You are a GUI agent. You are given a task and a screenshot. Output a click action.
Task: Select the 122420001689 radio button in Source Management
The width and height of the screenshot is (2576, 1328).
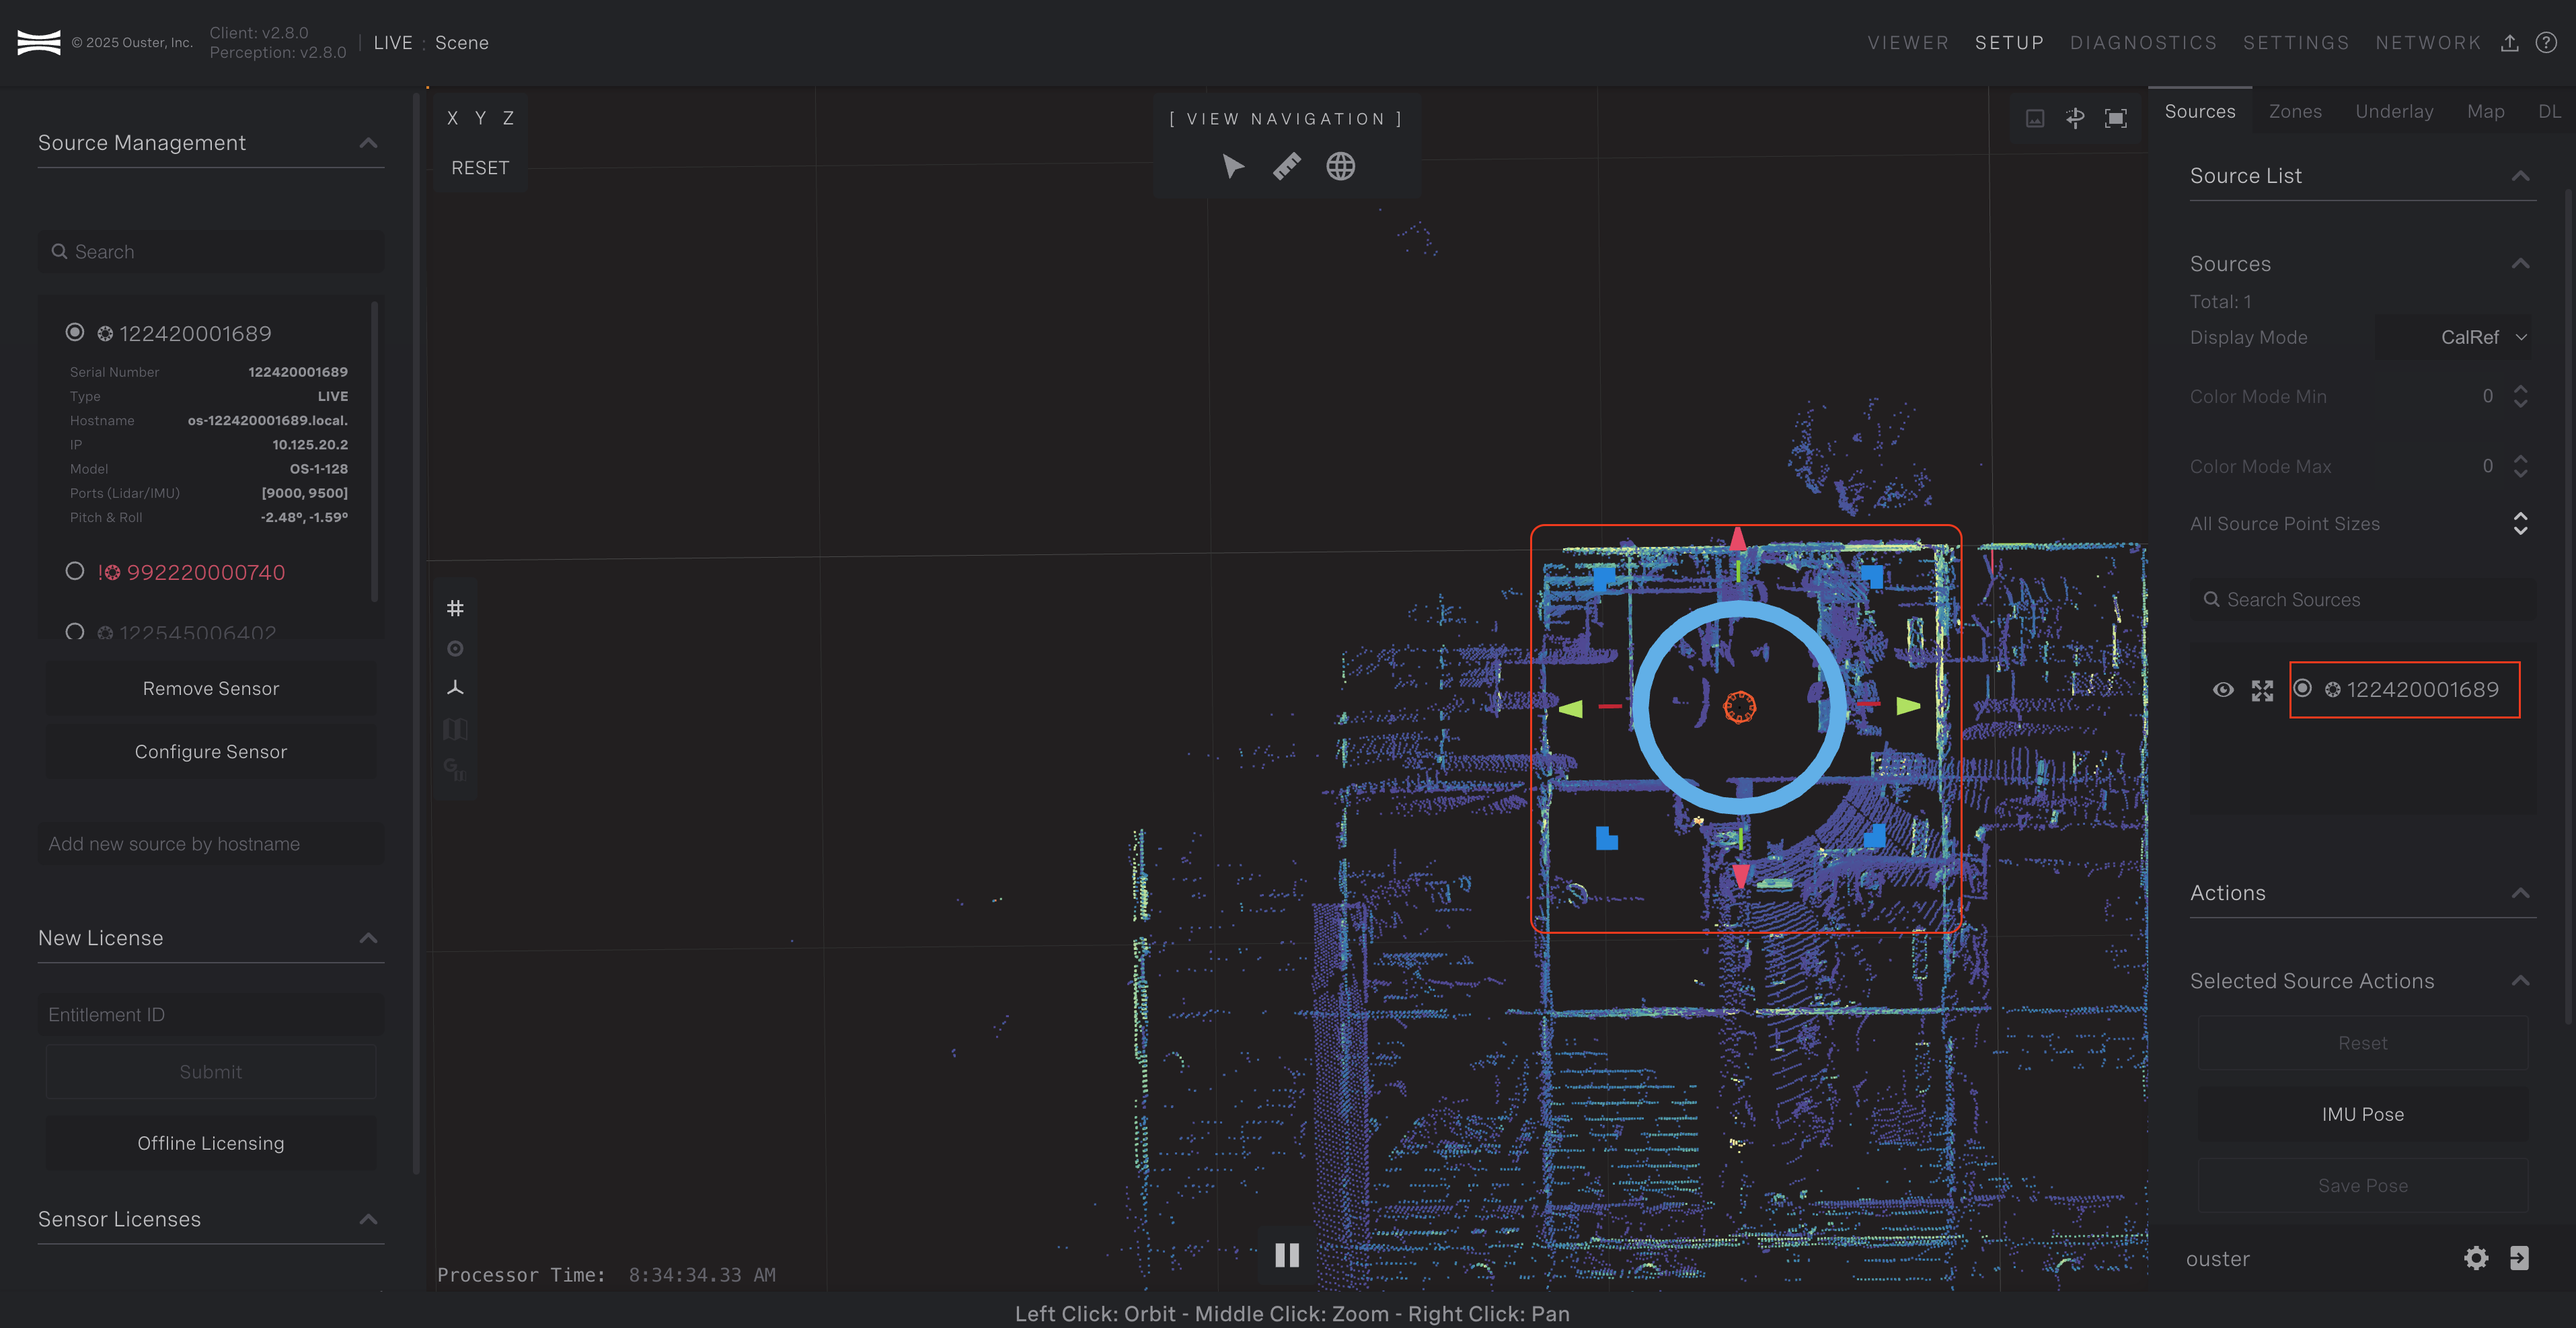[x=75, y=332]
